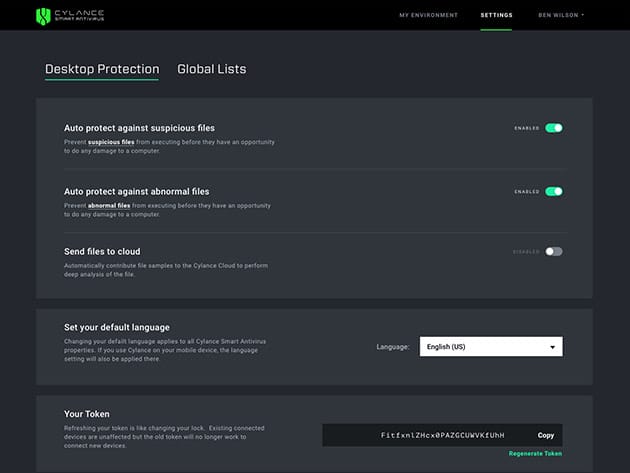630x473 pixels.
Task: Open the Ben Wilson account menu
Action: (561, 15)
